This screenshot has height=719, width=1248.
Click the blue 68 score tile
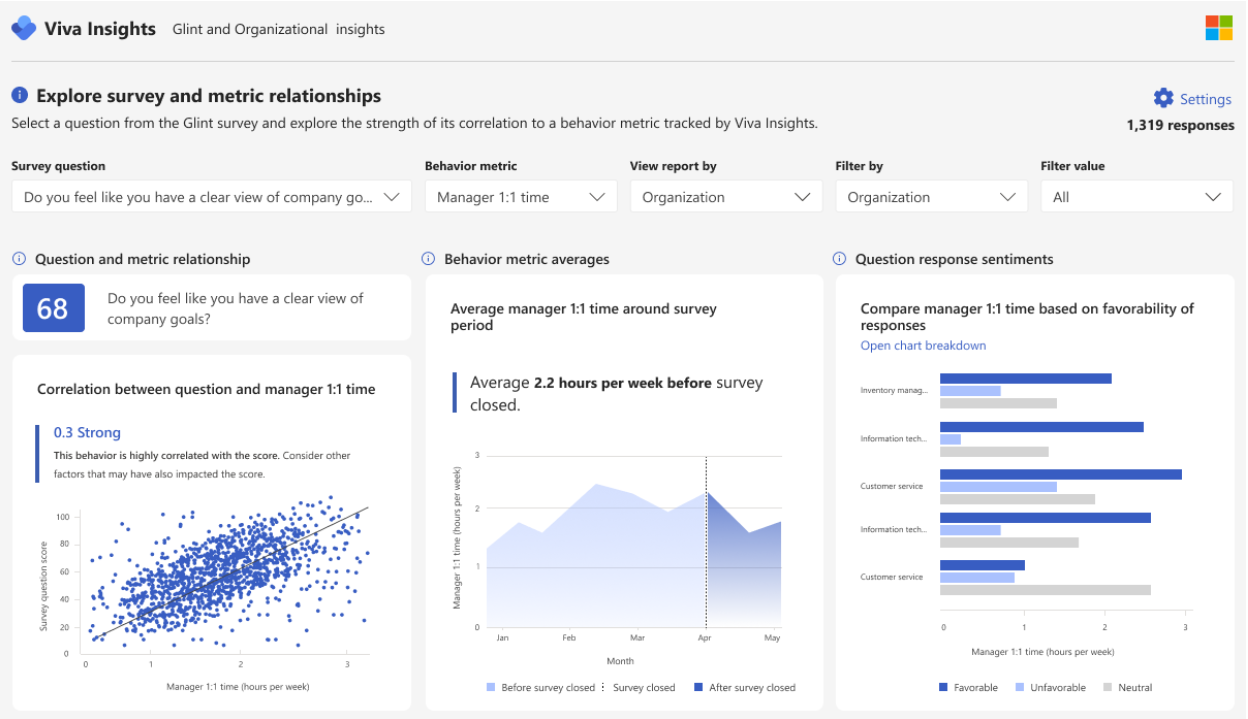53,308
